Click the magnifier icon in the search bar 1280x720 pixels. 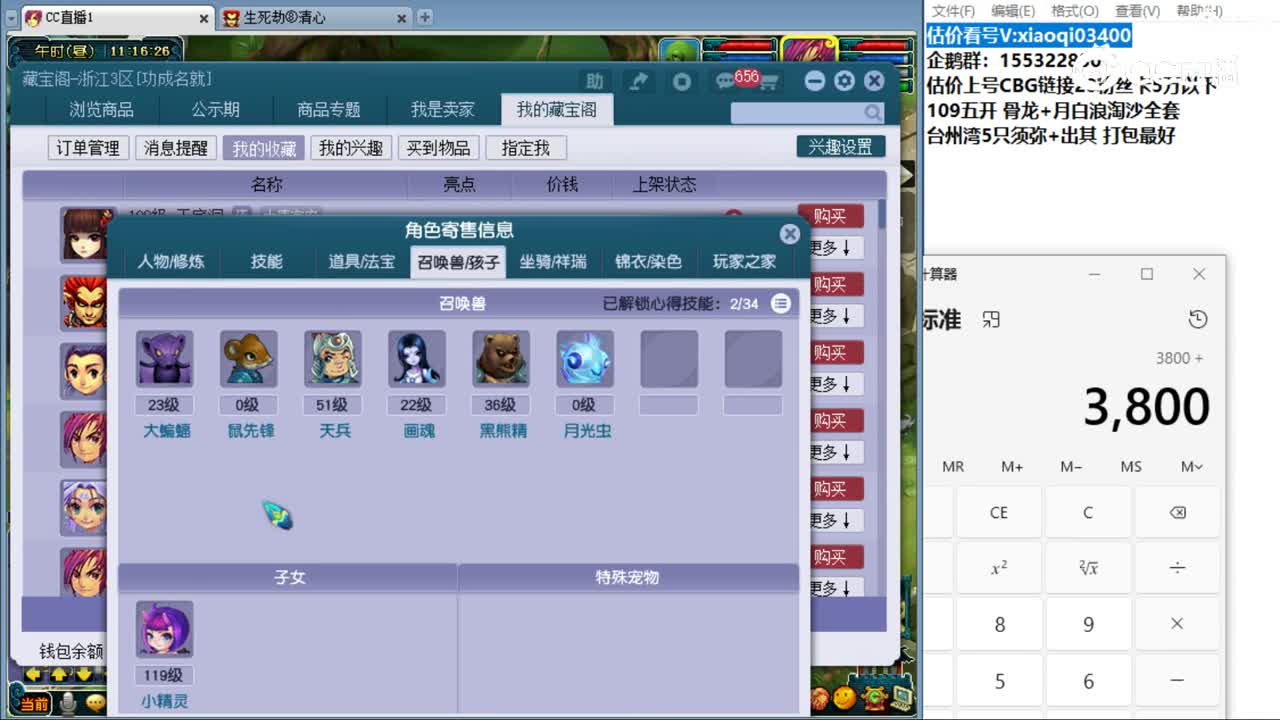pyautogui.click(x=874, y=113)
